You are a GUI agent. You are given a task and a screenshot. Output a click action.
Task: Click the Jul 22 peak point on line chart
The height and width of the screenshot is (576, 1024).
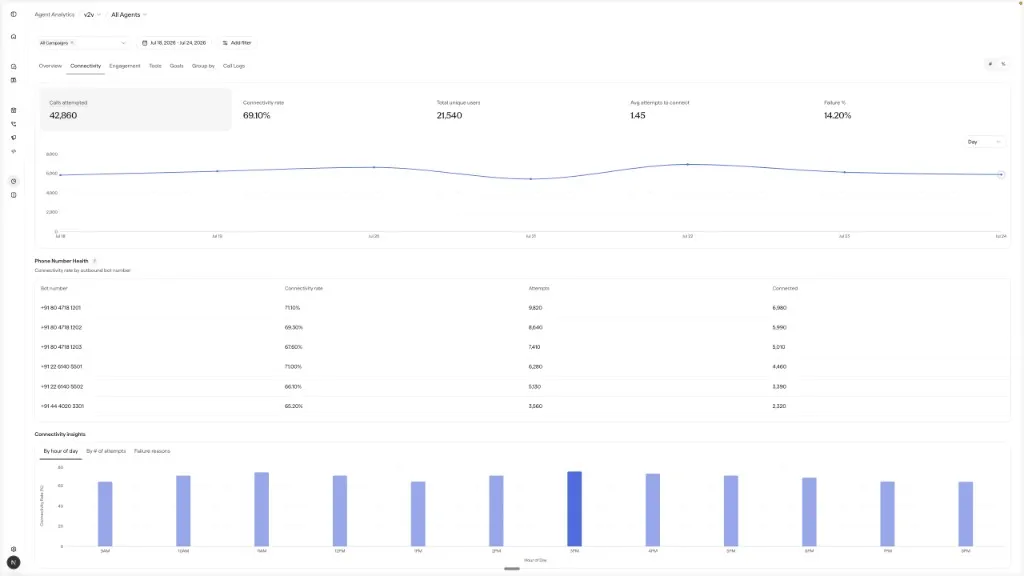688,165
